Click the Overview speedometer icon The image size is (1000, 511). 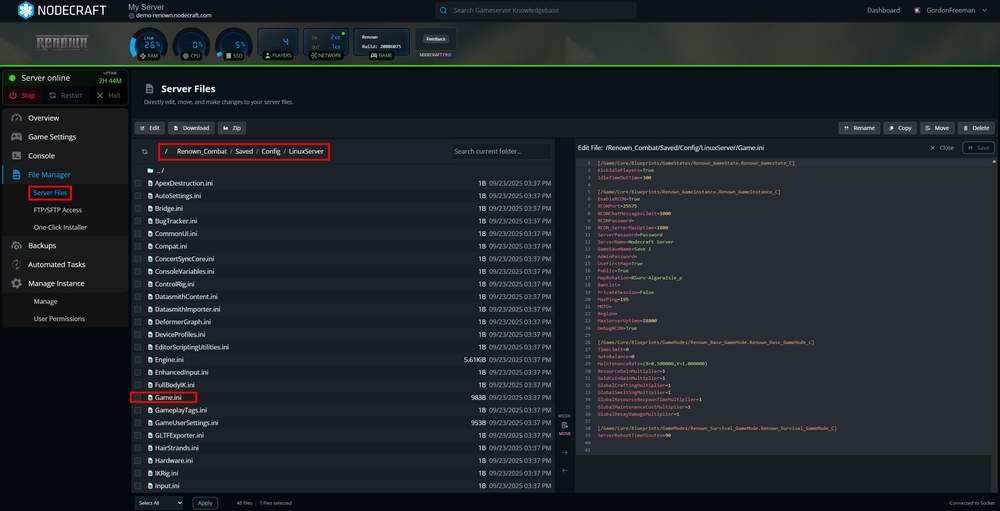pos(17,118)
